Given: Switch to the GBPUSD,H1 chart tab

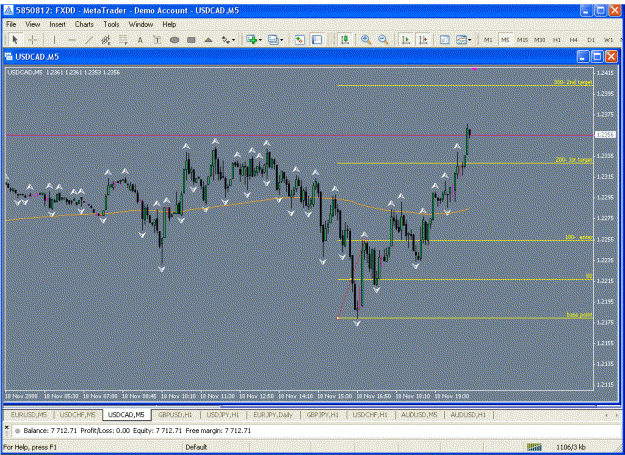Looking at the screenshot, I should [175, 415].
